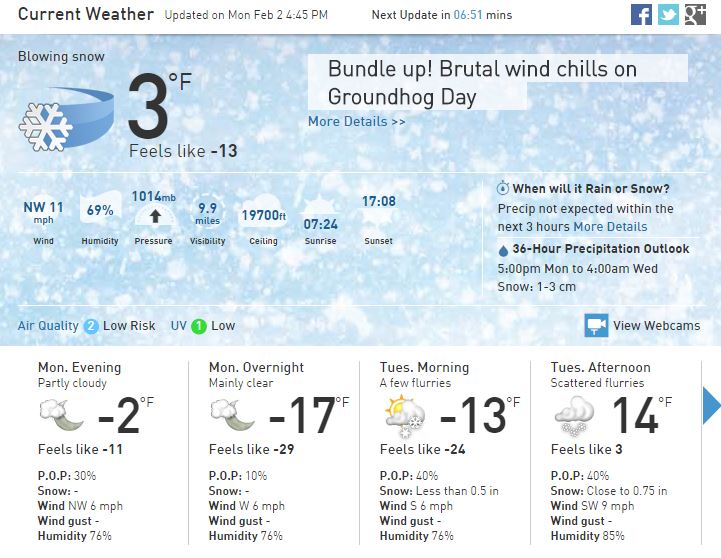Open Google Plus share icon
Screen dimensions: 721x558
point(695,15)
